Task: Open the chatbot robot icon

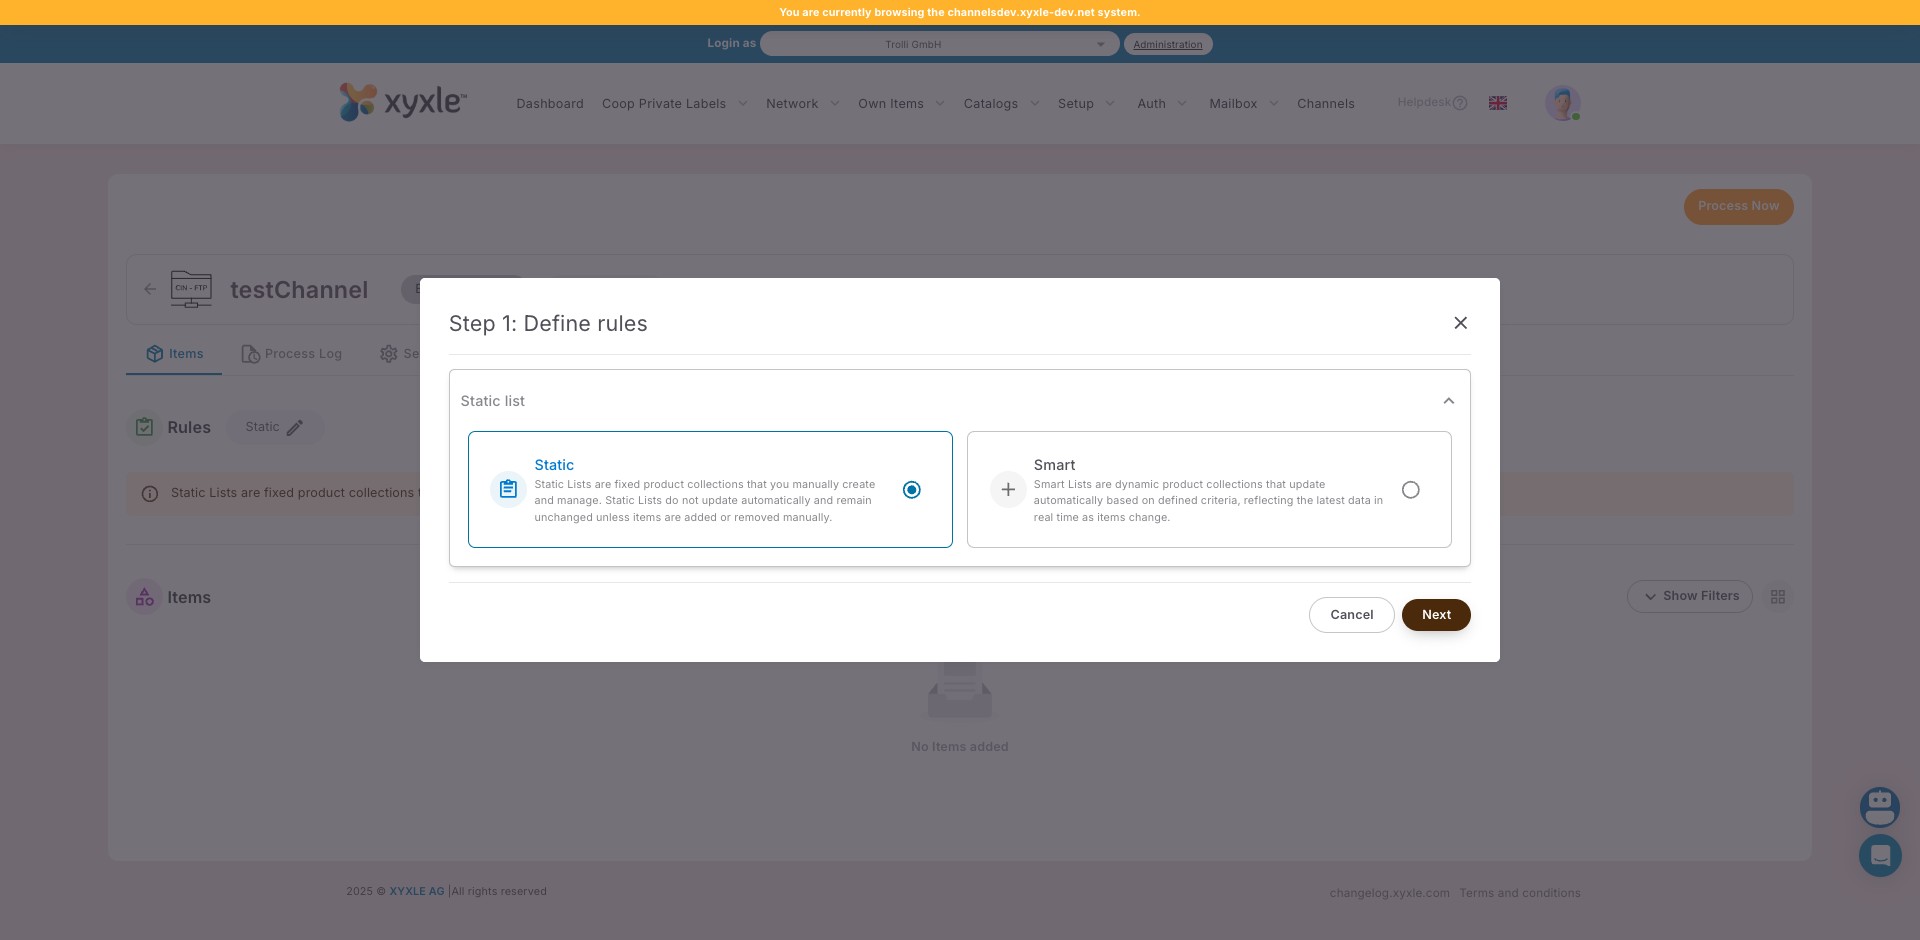Action: click(x=1879, y=806)
